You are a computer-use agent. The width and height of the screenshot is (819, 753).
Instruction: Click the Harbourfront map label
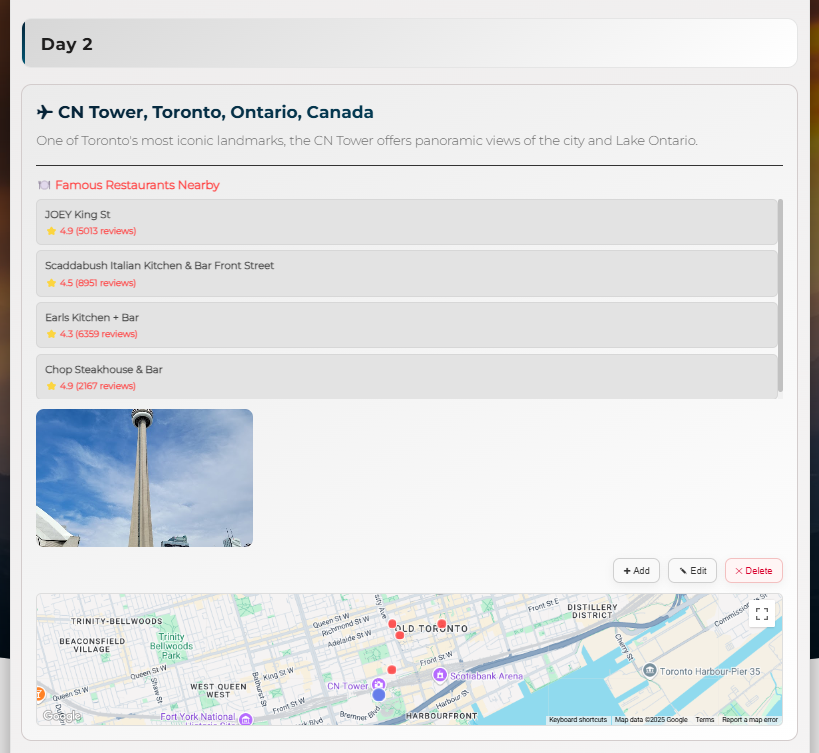click(441, 716)
